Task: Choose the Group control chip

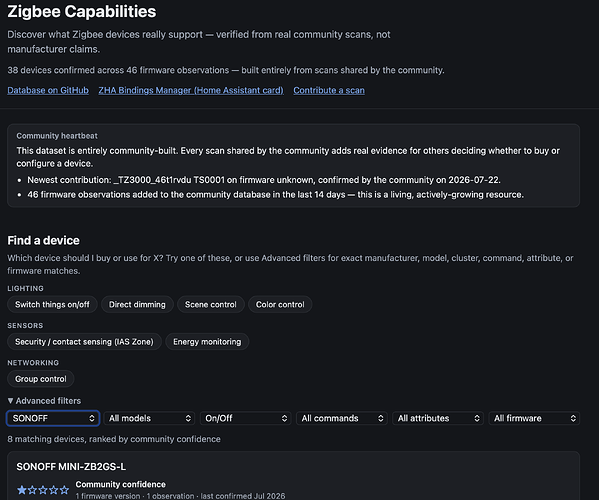Action: (x=40, y=379)
